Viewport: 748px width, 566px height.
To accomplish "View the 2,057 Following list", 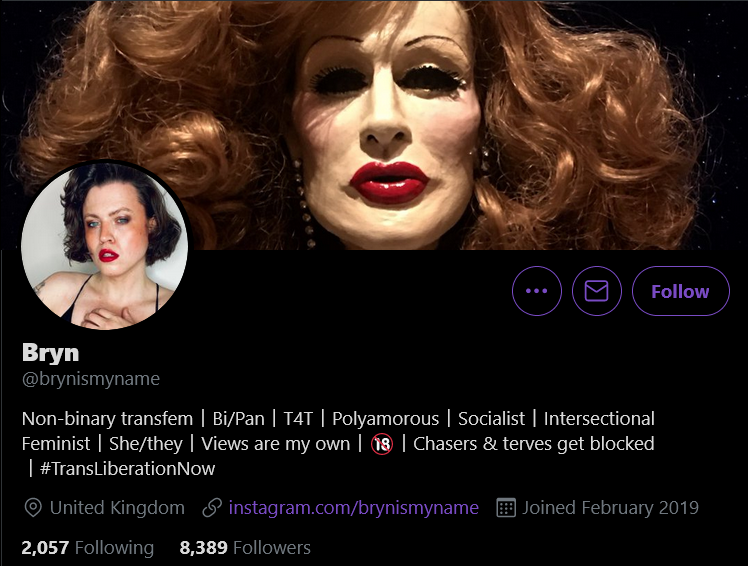I will click(x=88, y=547).
